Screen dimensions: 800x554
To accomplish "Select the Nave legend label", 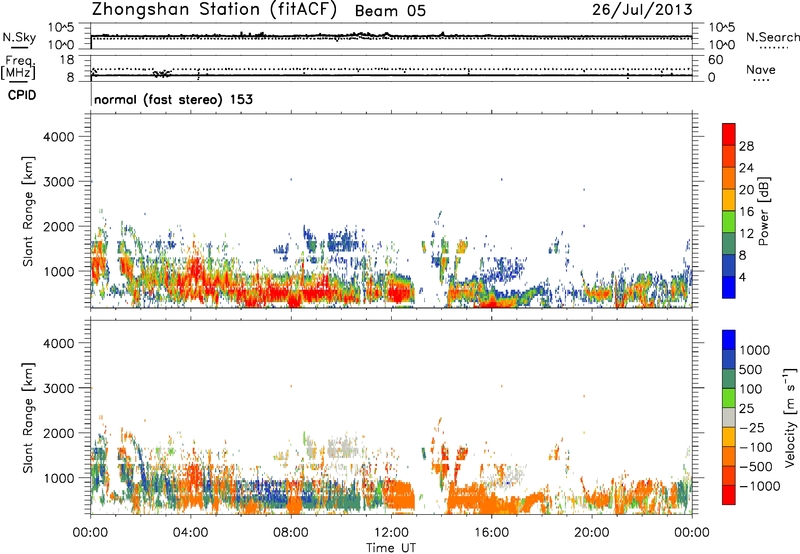I will coord(760,70).
